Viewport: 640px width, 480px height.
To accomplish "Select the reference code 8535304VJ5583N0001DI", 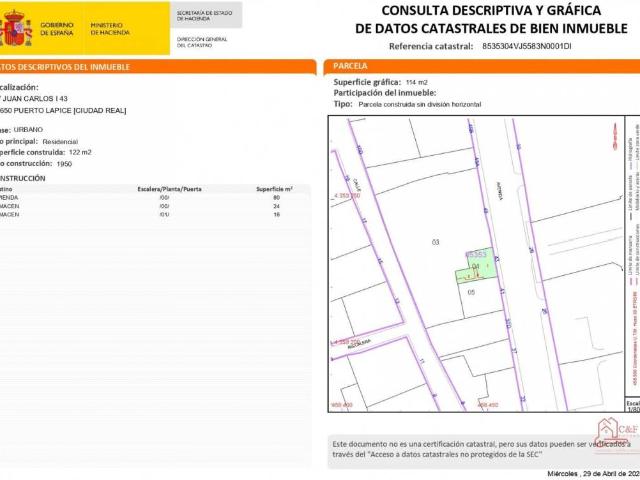I will [527, 46].
